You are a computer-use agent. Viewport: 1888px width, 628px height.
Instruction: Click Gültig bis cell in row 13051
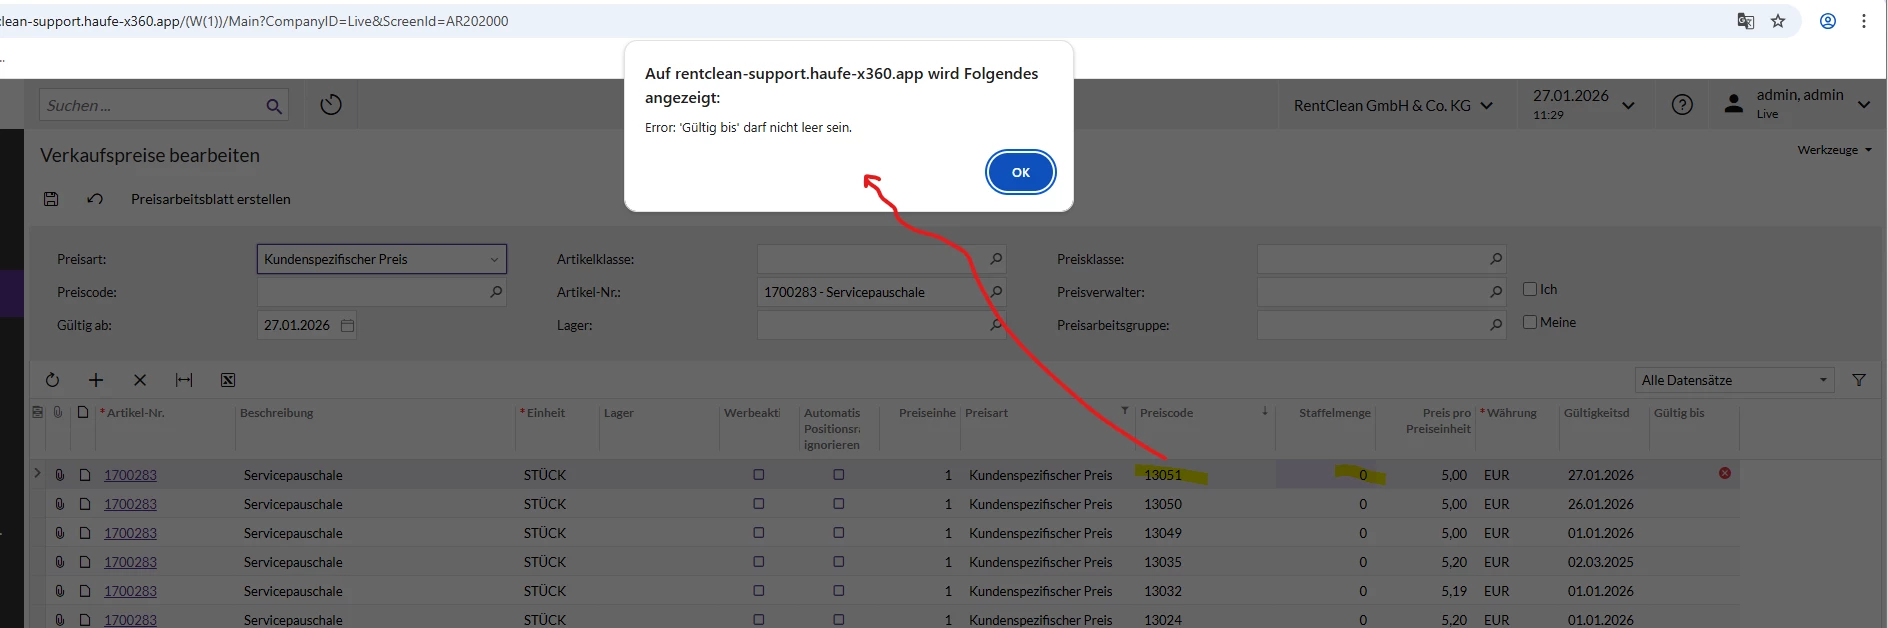pos(1694,475)
